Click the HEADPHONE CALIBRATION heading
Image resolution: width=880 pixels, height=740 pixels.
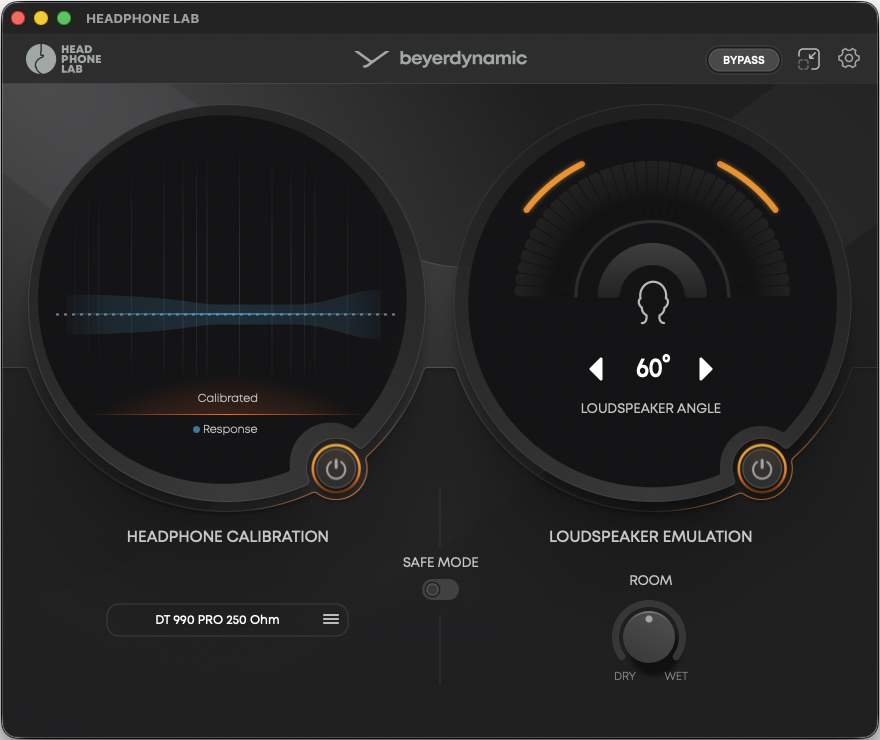click(227, 536)
